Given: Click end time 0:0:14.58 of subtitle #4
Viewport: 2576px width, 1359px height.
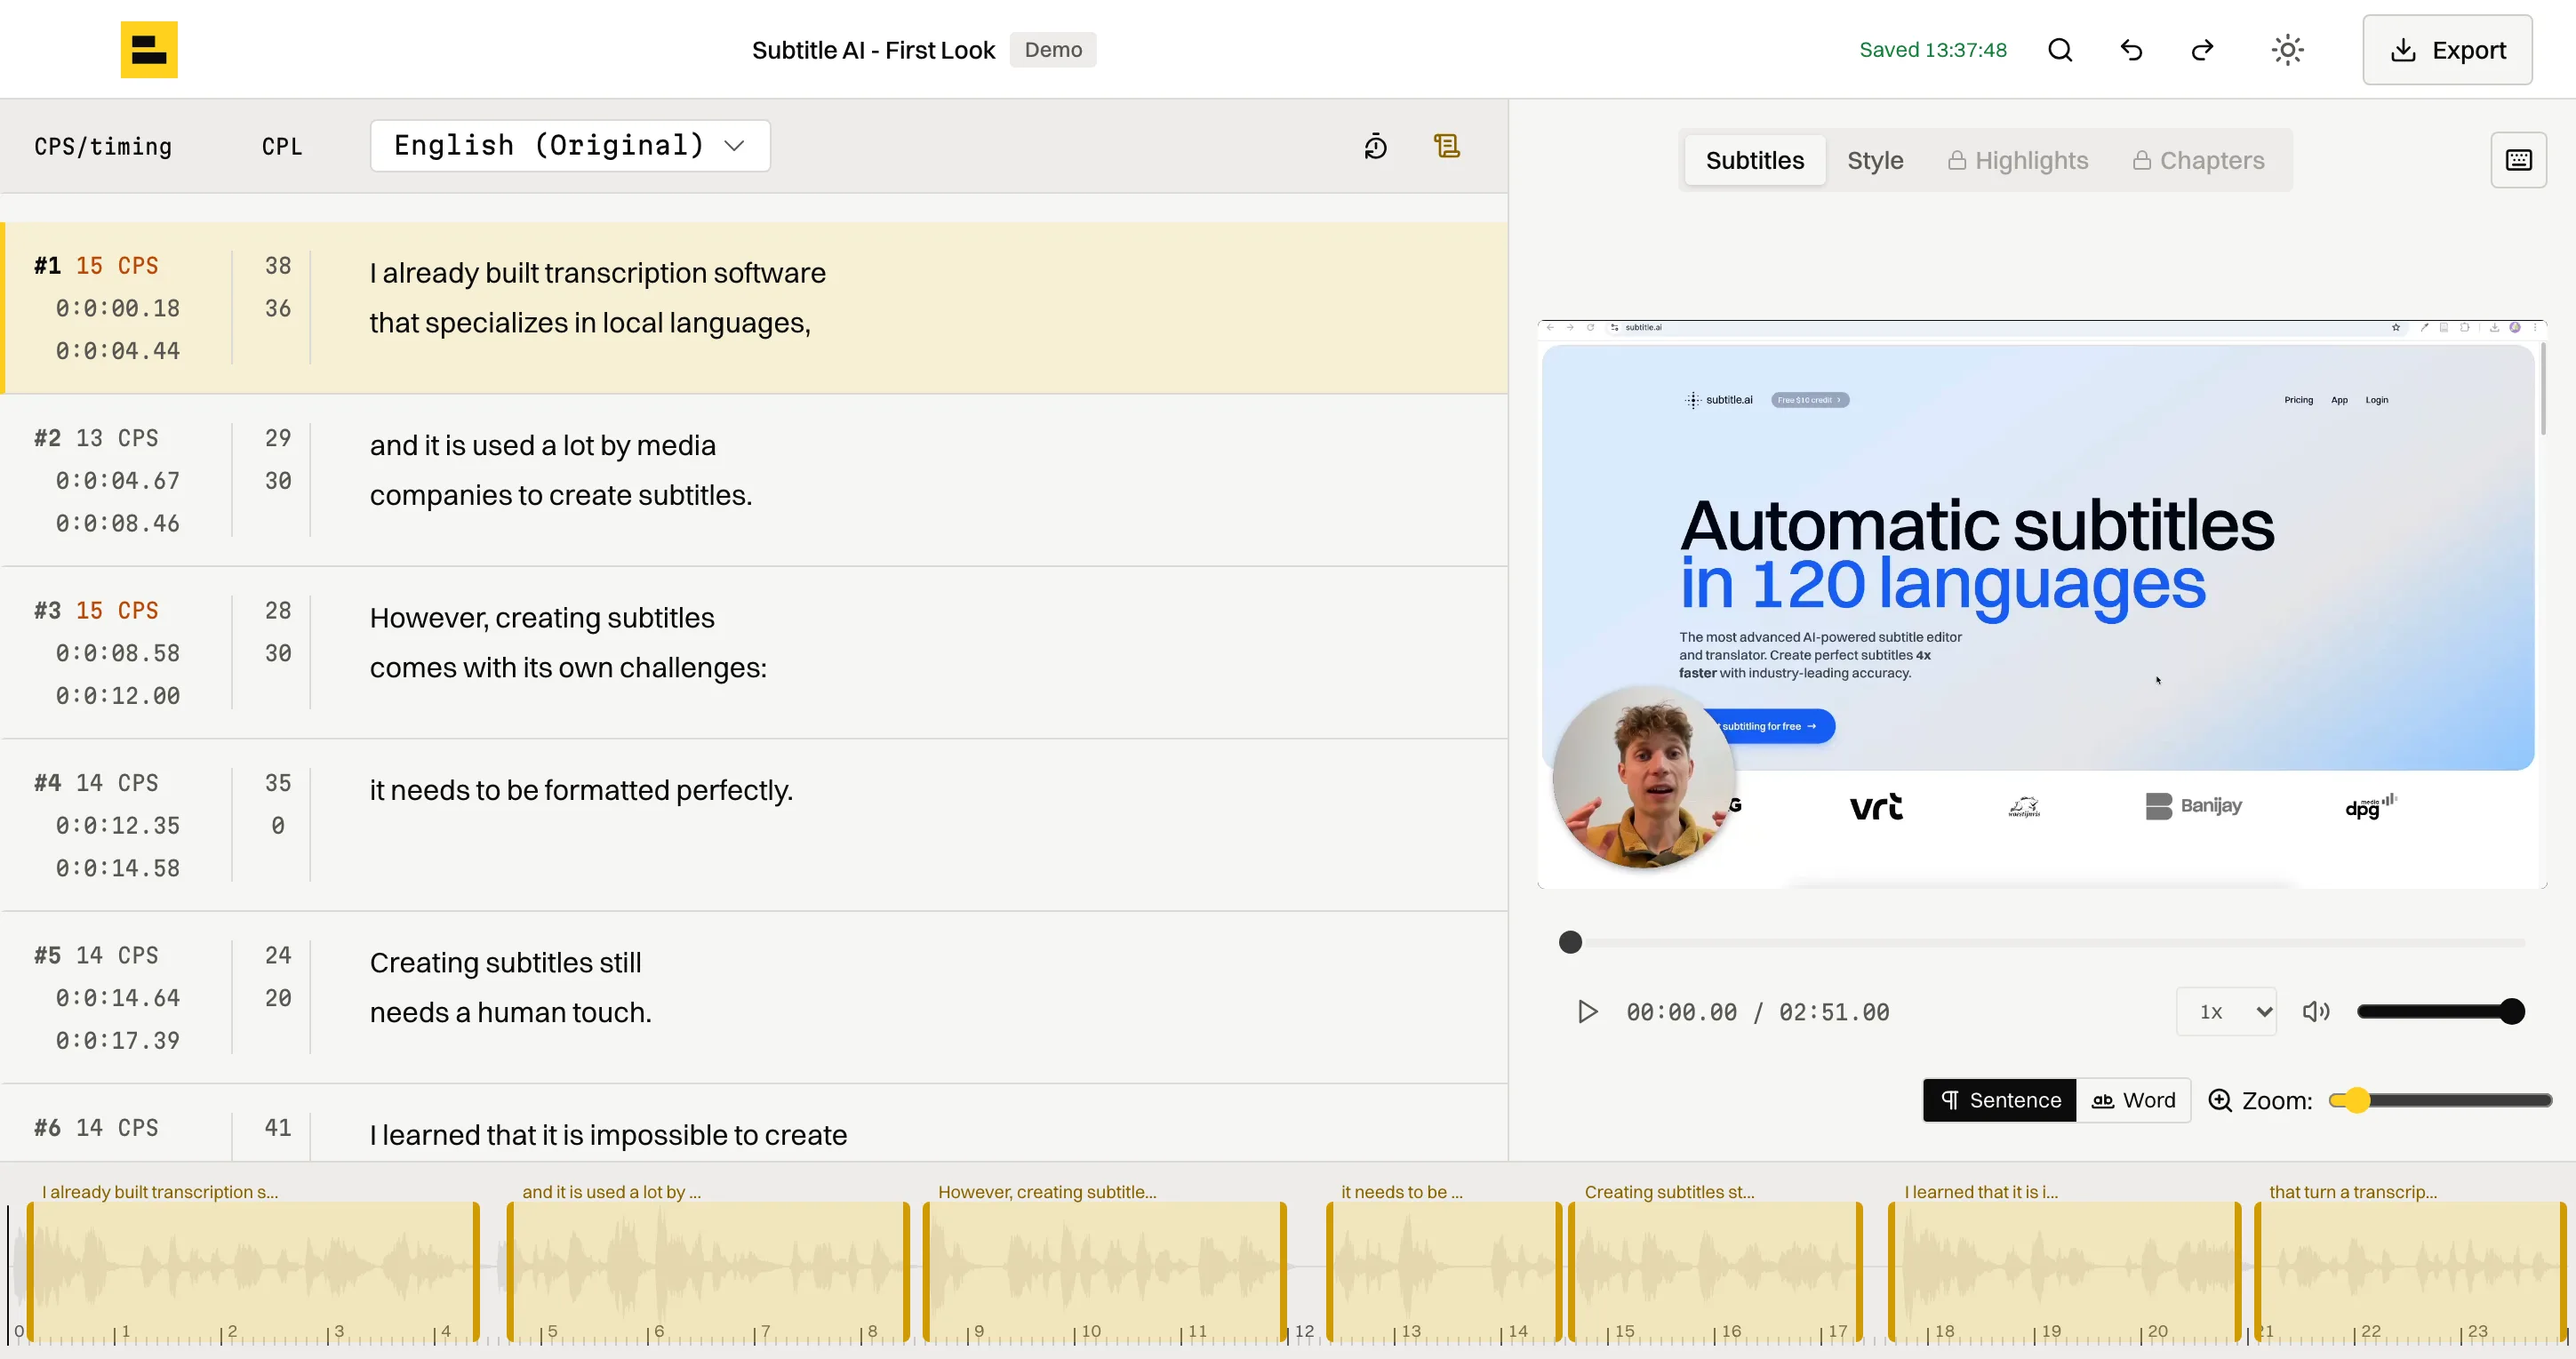Looking at the screenshot, I should click(117, 868).
